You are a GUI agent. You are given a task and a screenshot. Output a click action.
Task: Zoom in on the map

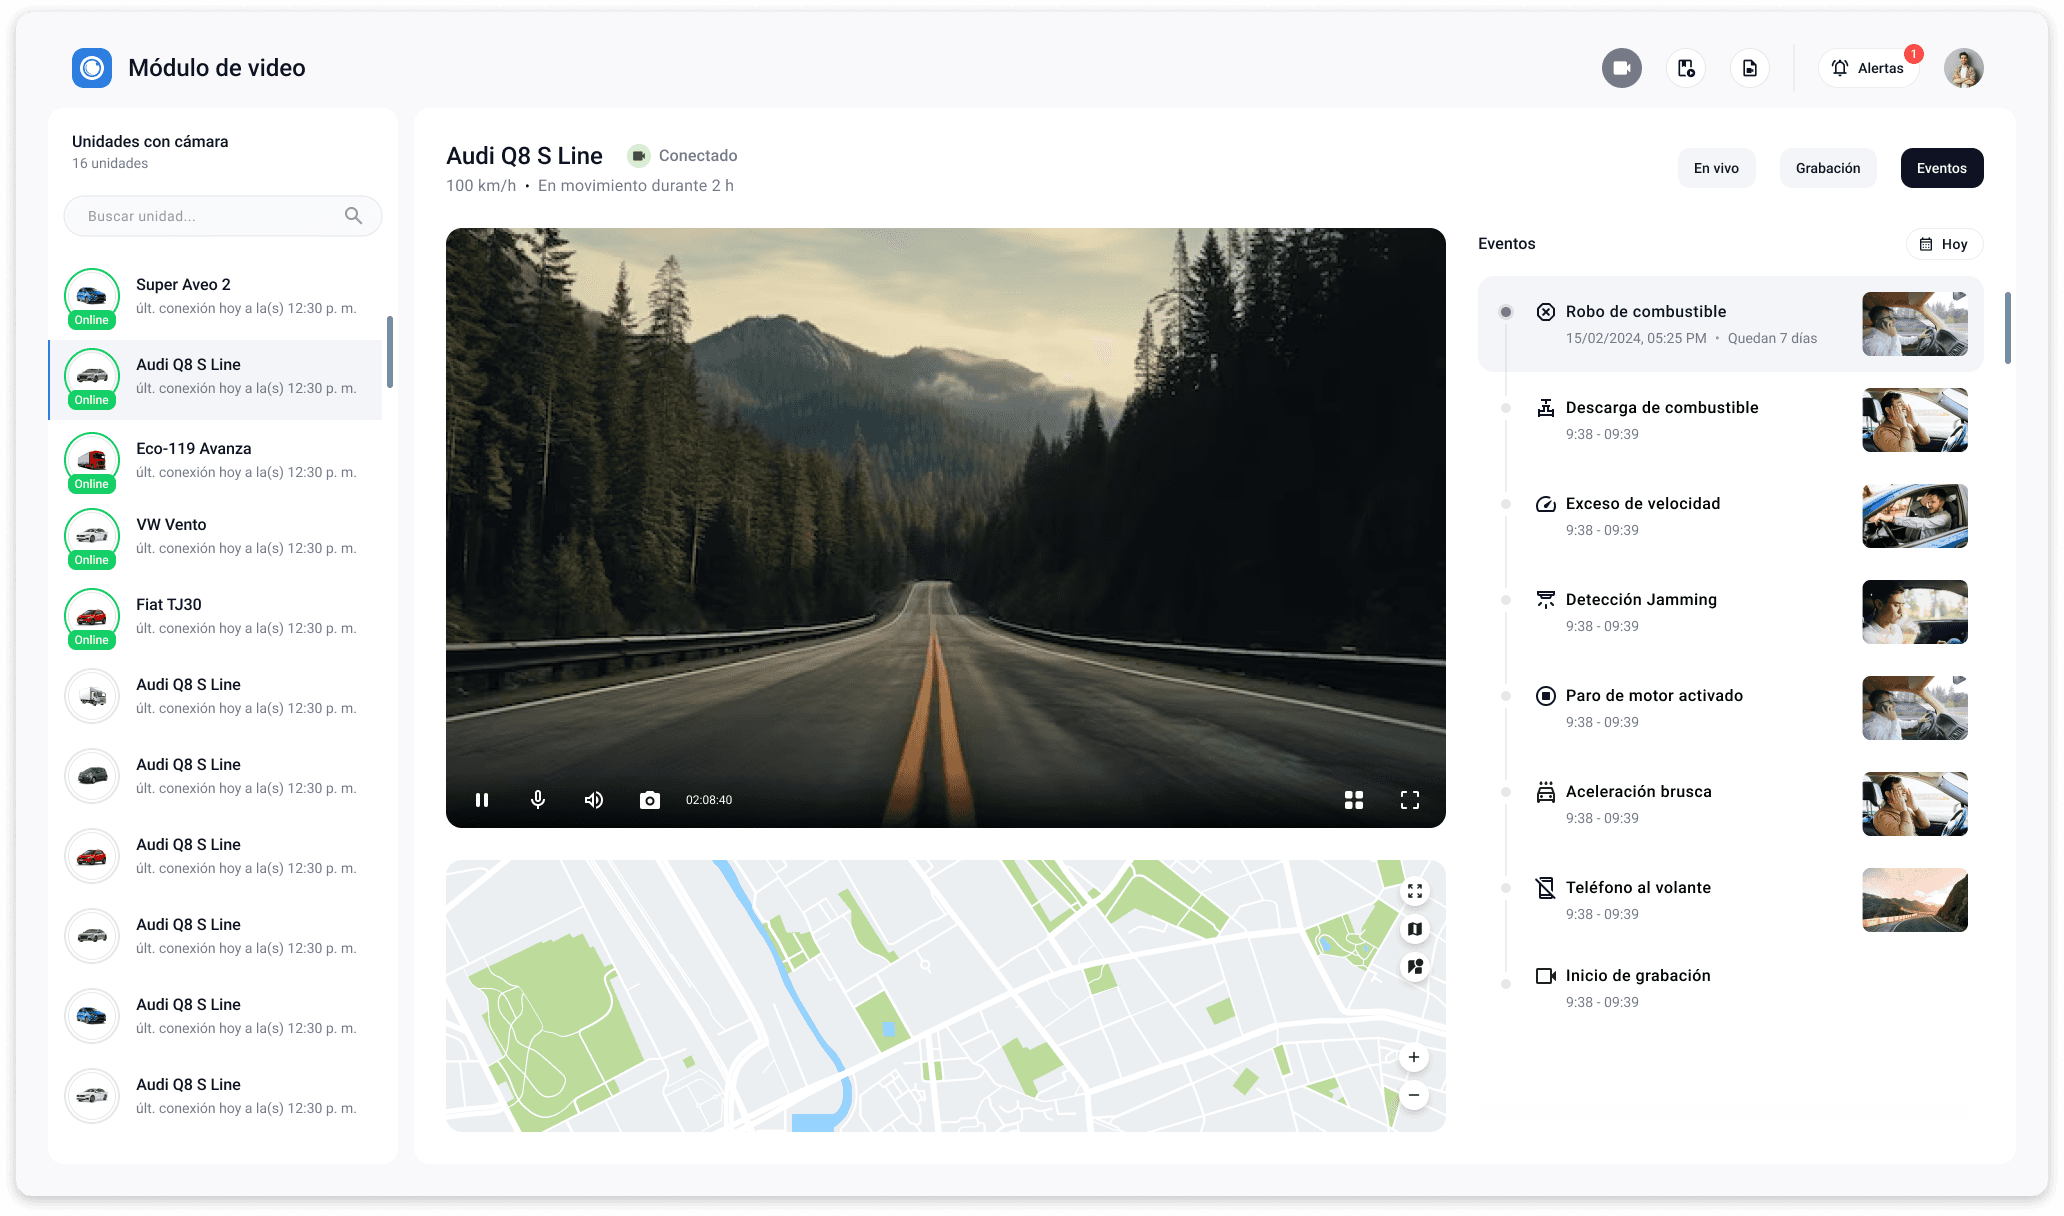1414,1057
